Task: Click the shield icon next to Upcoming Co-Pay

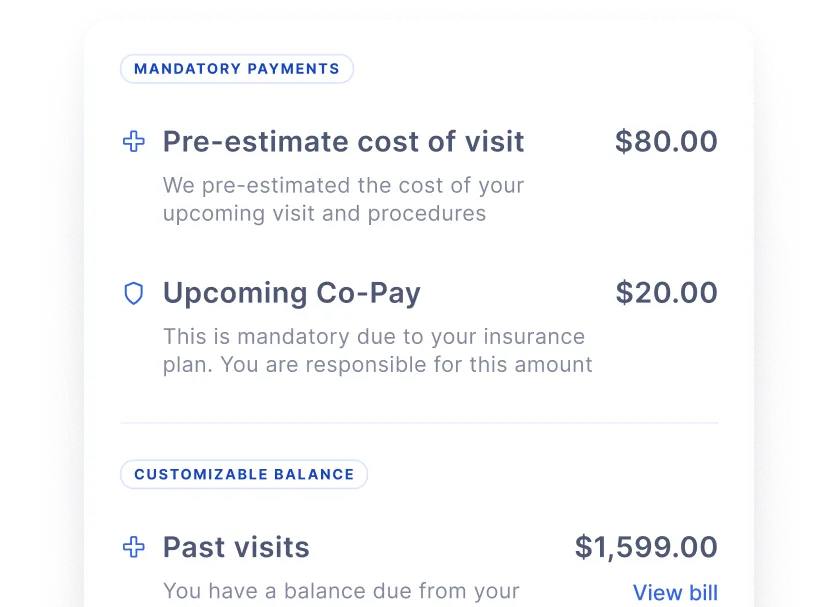Action: pyautogui.click(x=133, y=293)
